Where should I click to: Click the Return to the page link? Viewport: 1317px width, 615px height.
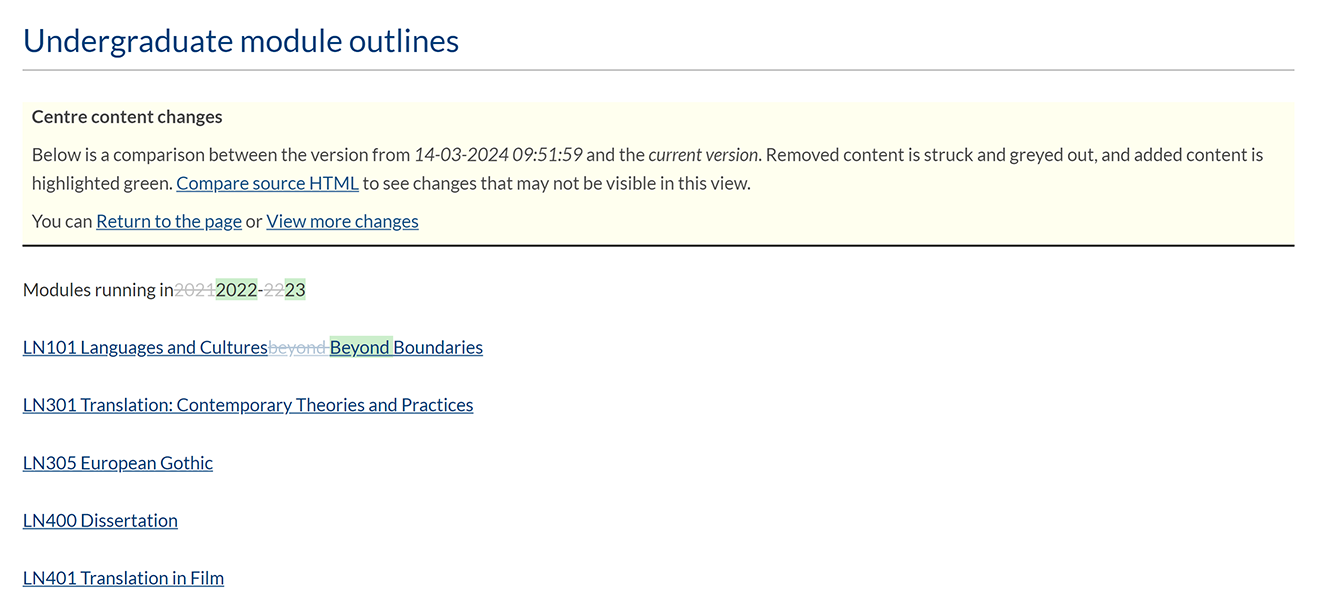coord(168,221)
